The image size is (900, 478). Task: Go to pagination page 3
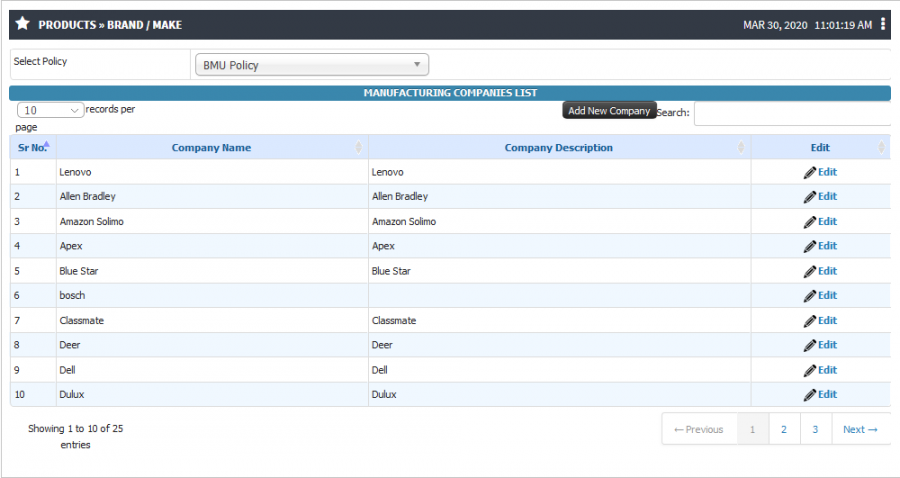point(816,429)
